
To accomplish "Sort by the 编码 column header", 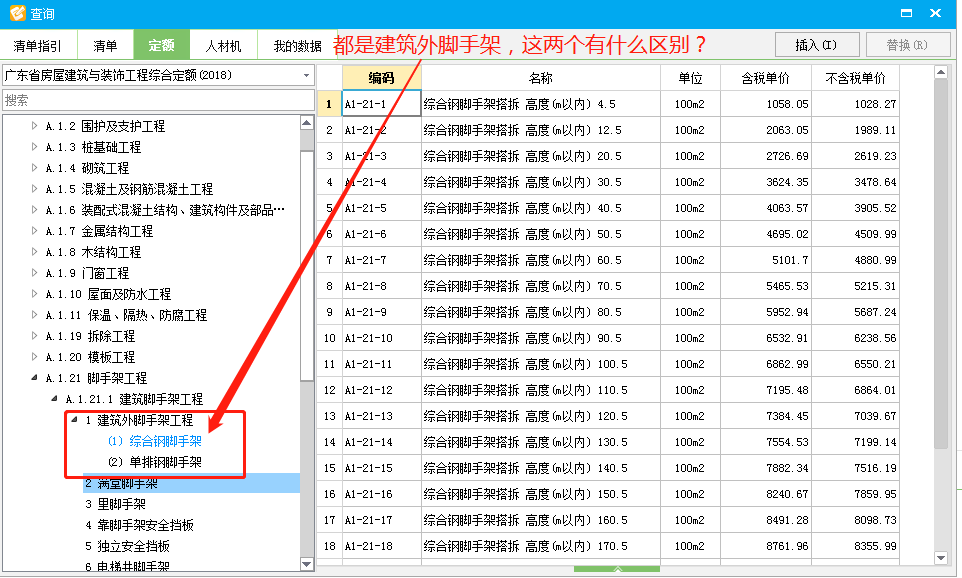I will [x=382, y=78].
